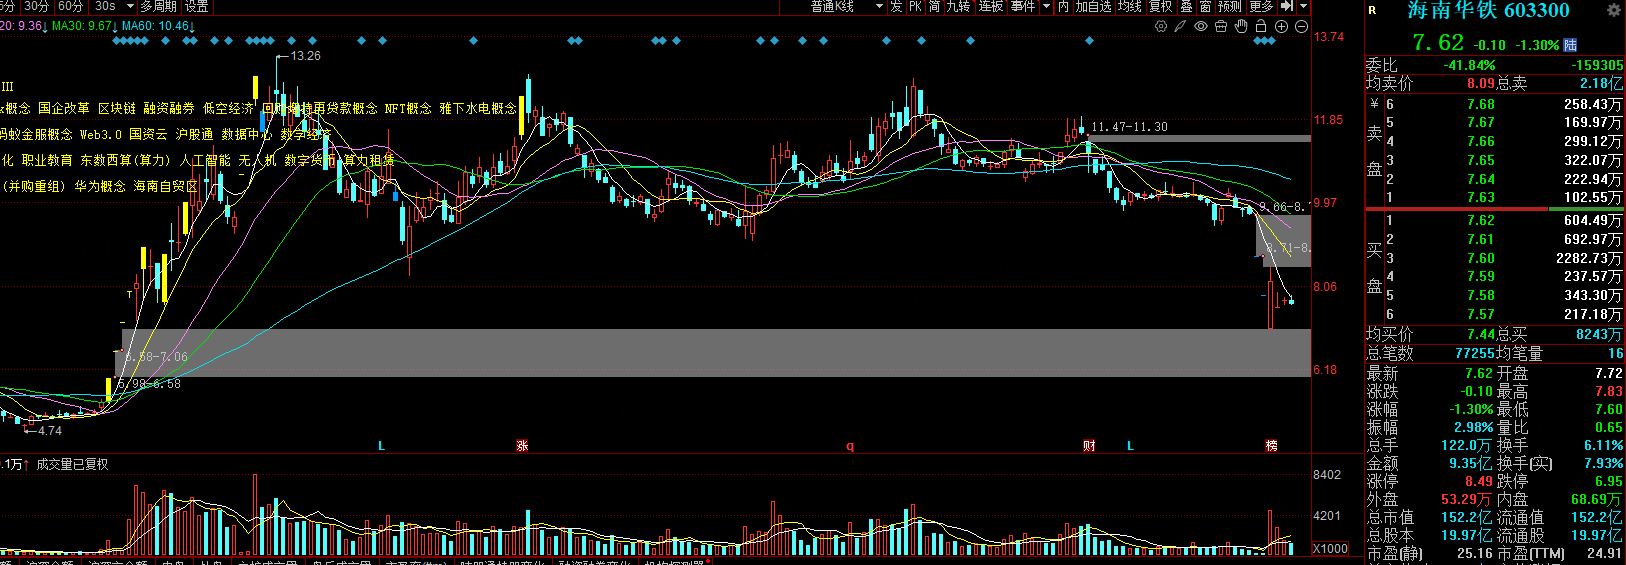Toggle the 复权 price adjustment option
Image resolution: width=1626 pixels, height=565 pixels.
[1160, 6]
